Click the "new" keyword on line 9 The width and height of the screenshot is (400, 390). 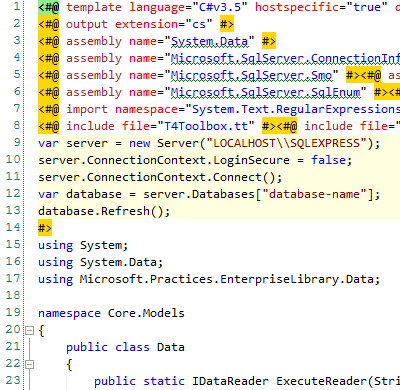(139, 143)
